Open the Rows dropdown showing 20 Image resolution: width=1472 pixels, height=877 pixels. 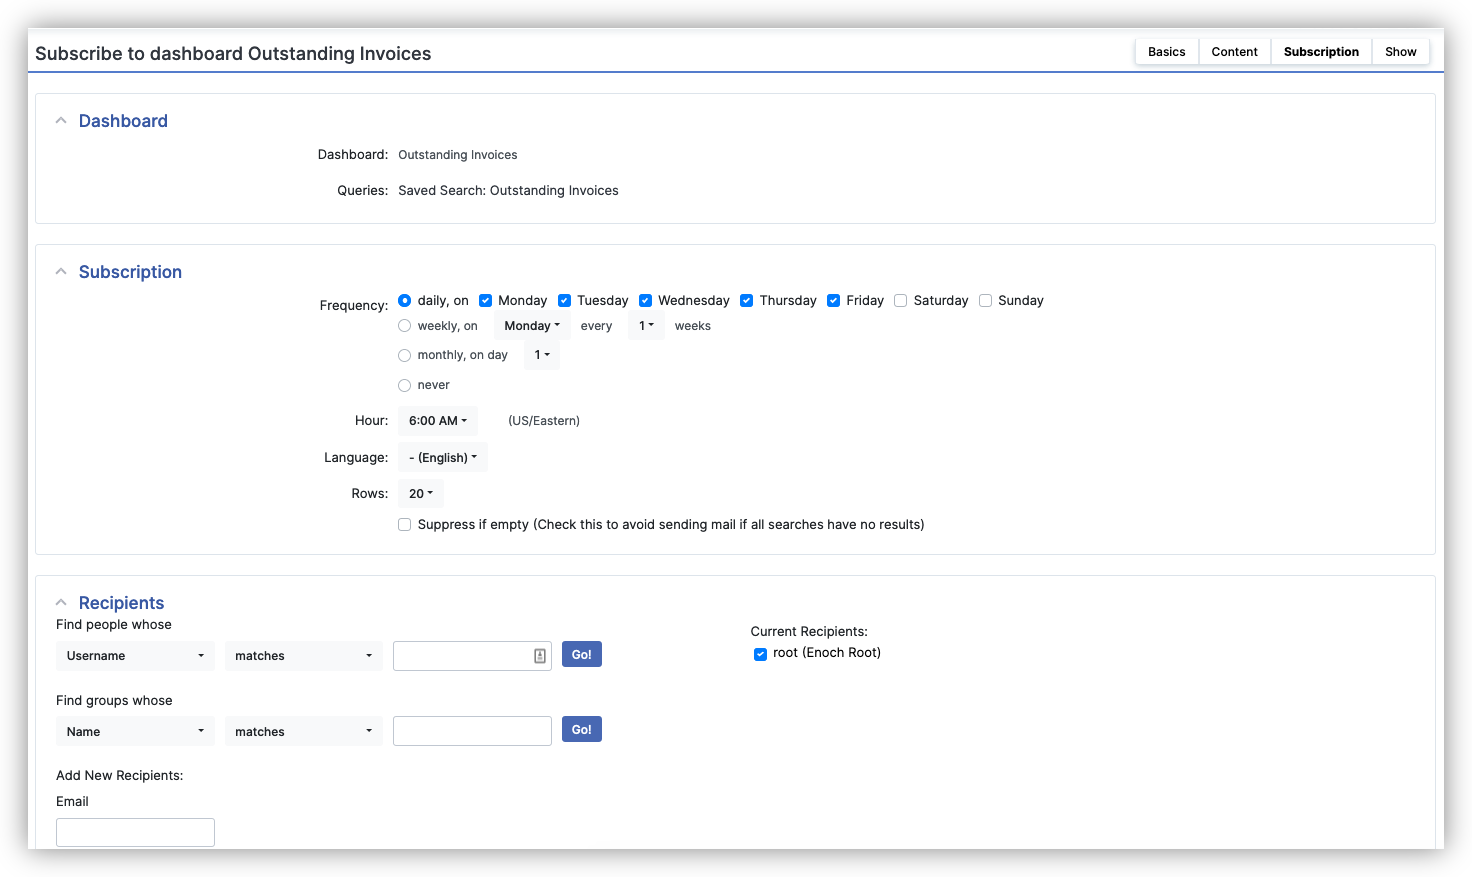[x=420, y=493]
